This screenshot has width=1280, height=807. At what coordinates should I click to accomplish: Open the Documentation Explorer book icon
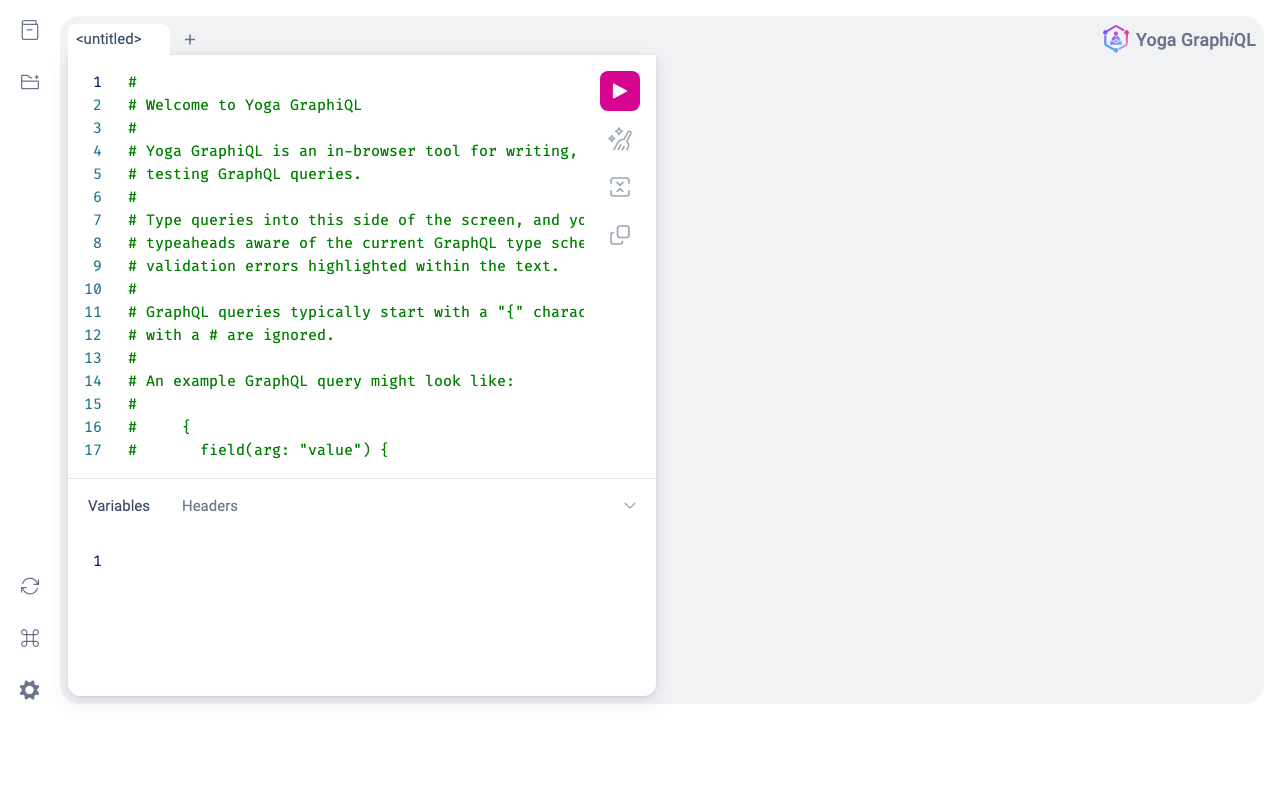tap(30, 30)
